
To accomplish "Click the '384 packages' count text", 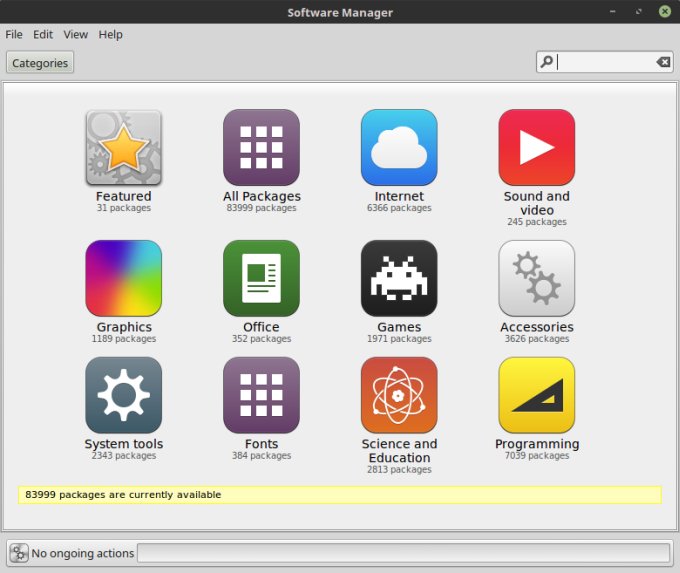I will 261,455.
